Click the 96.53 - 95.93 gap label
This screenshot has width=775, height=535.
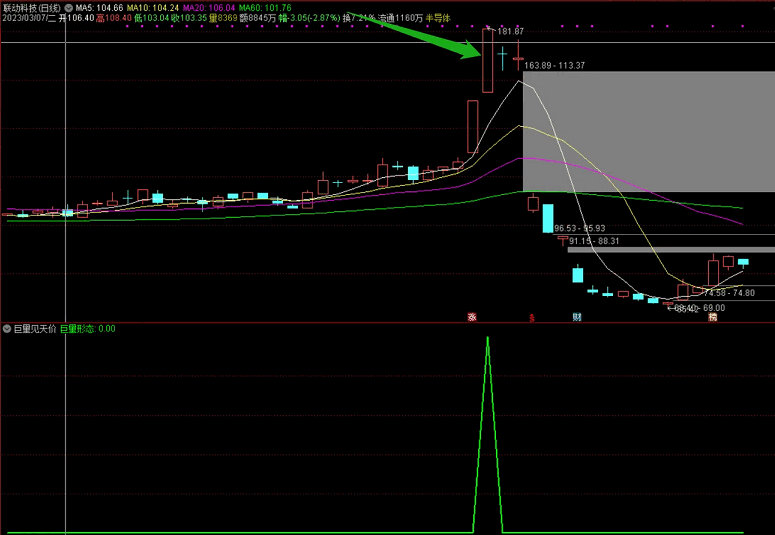point(580,228)
